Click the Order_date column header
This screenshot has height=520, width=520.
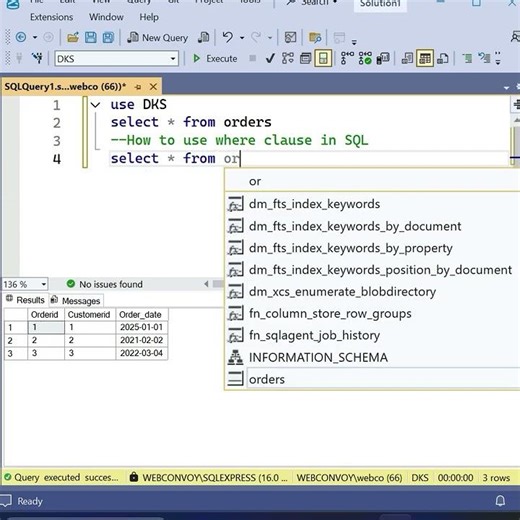(x=142, y=314)
